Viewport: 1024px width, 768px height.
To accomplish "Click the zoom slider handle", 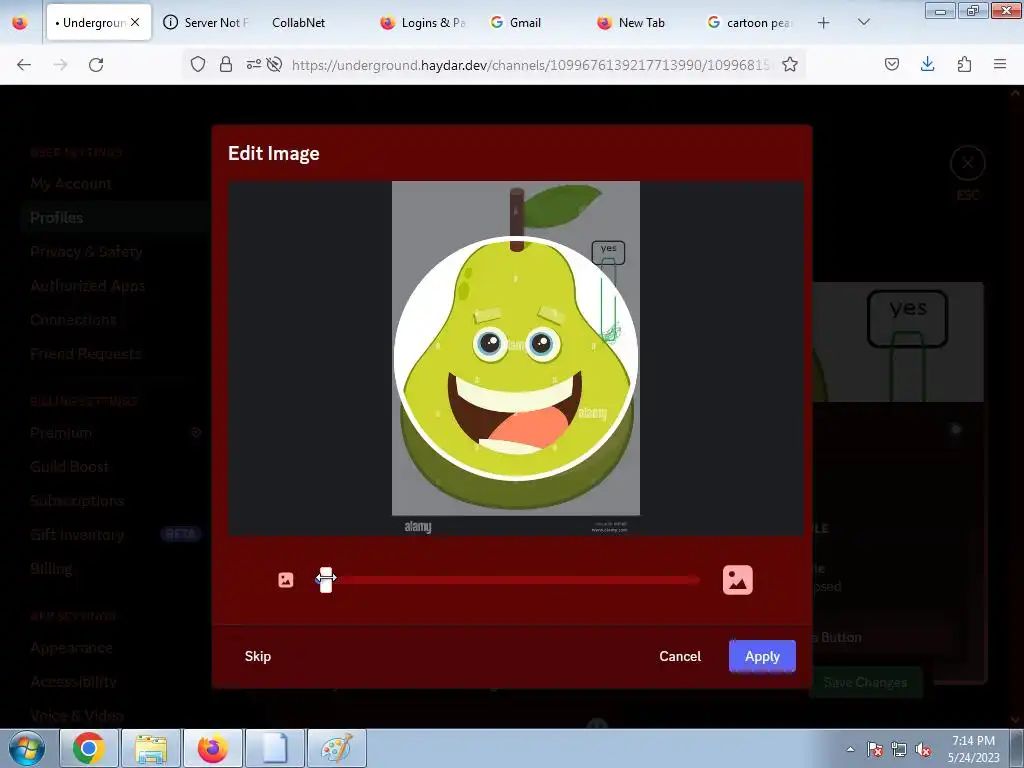I will (x=326, y=580).
